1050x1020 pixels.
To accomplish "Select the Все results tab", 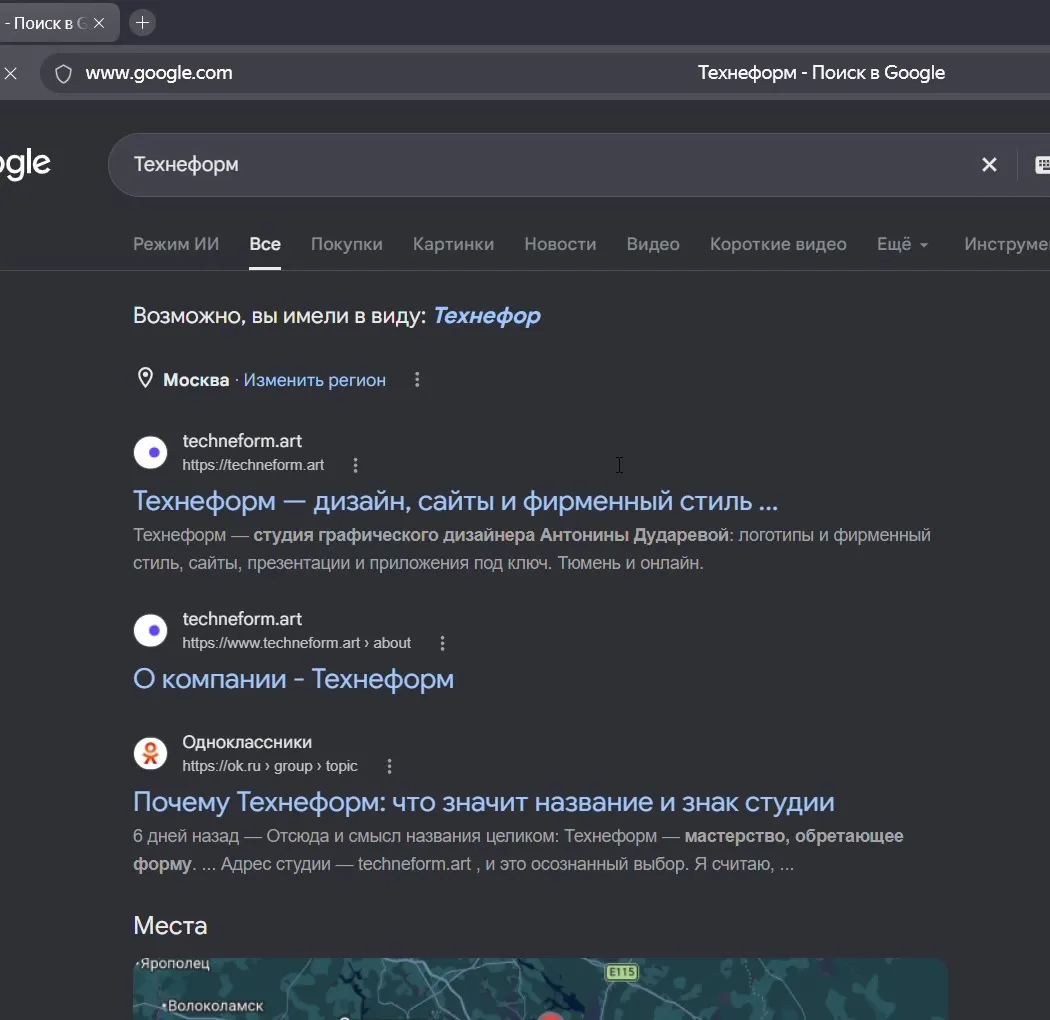I will pyautogui.click(x=265, y=244).
